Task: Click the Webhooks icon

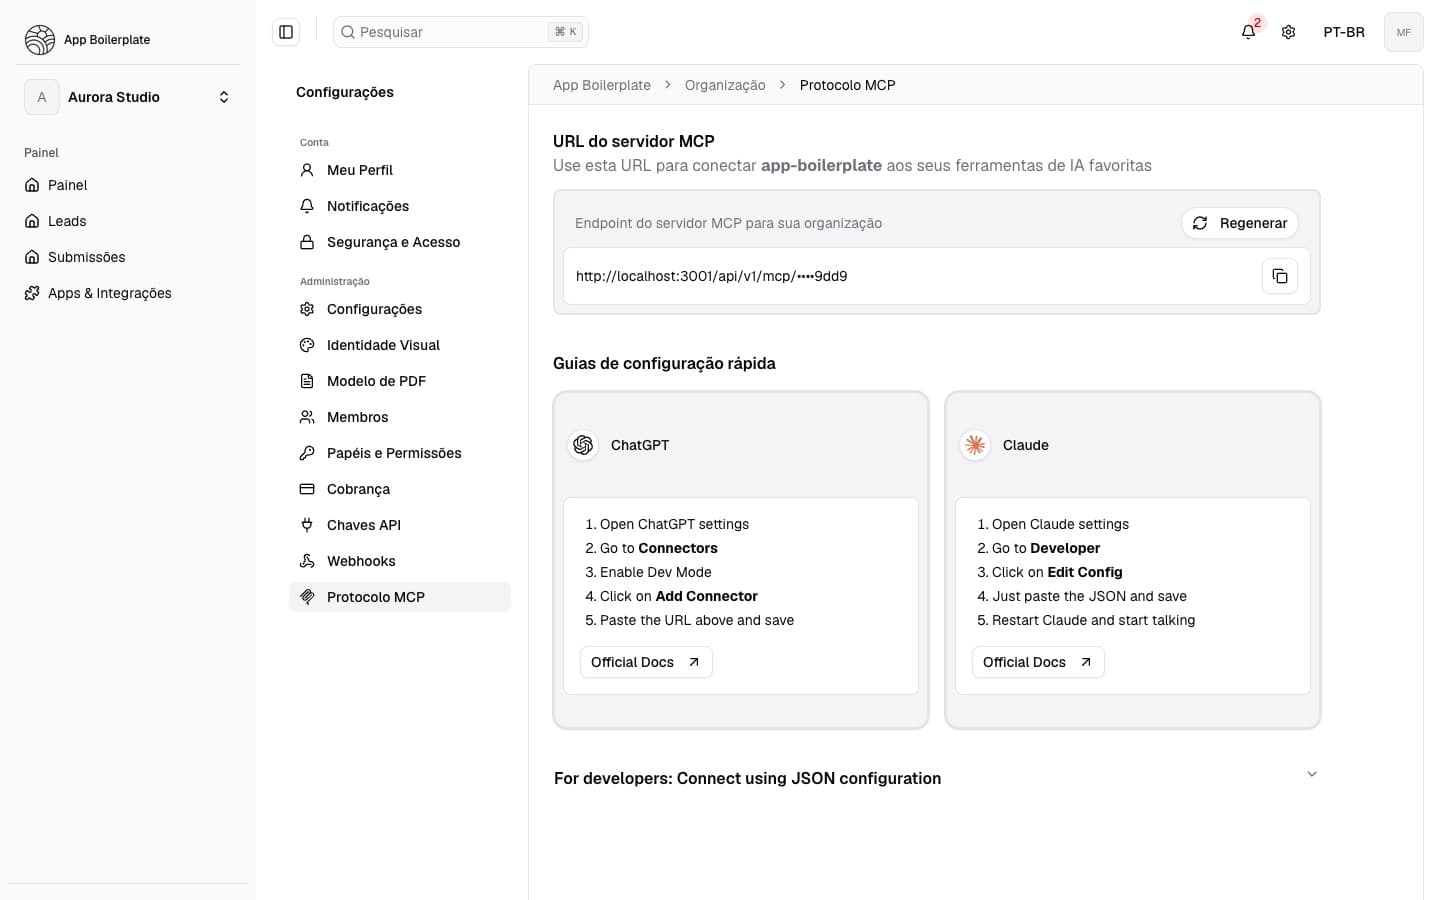Action: [x=307, y=561]
